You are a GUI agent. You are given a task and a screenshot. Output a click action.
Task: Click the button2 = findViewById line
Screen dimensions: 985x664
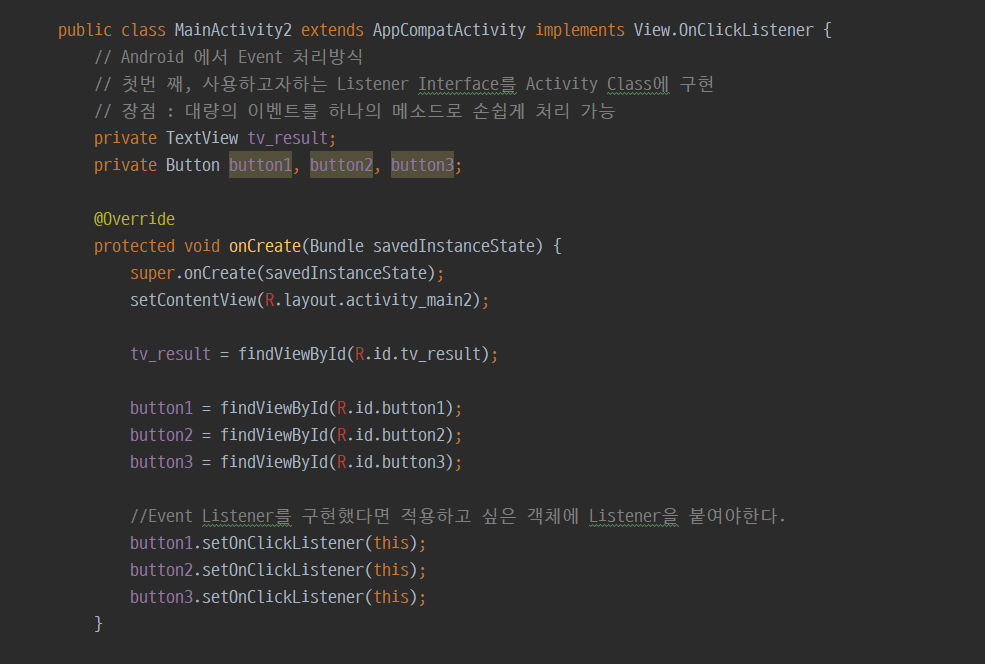[296, 435]
